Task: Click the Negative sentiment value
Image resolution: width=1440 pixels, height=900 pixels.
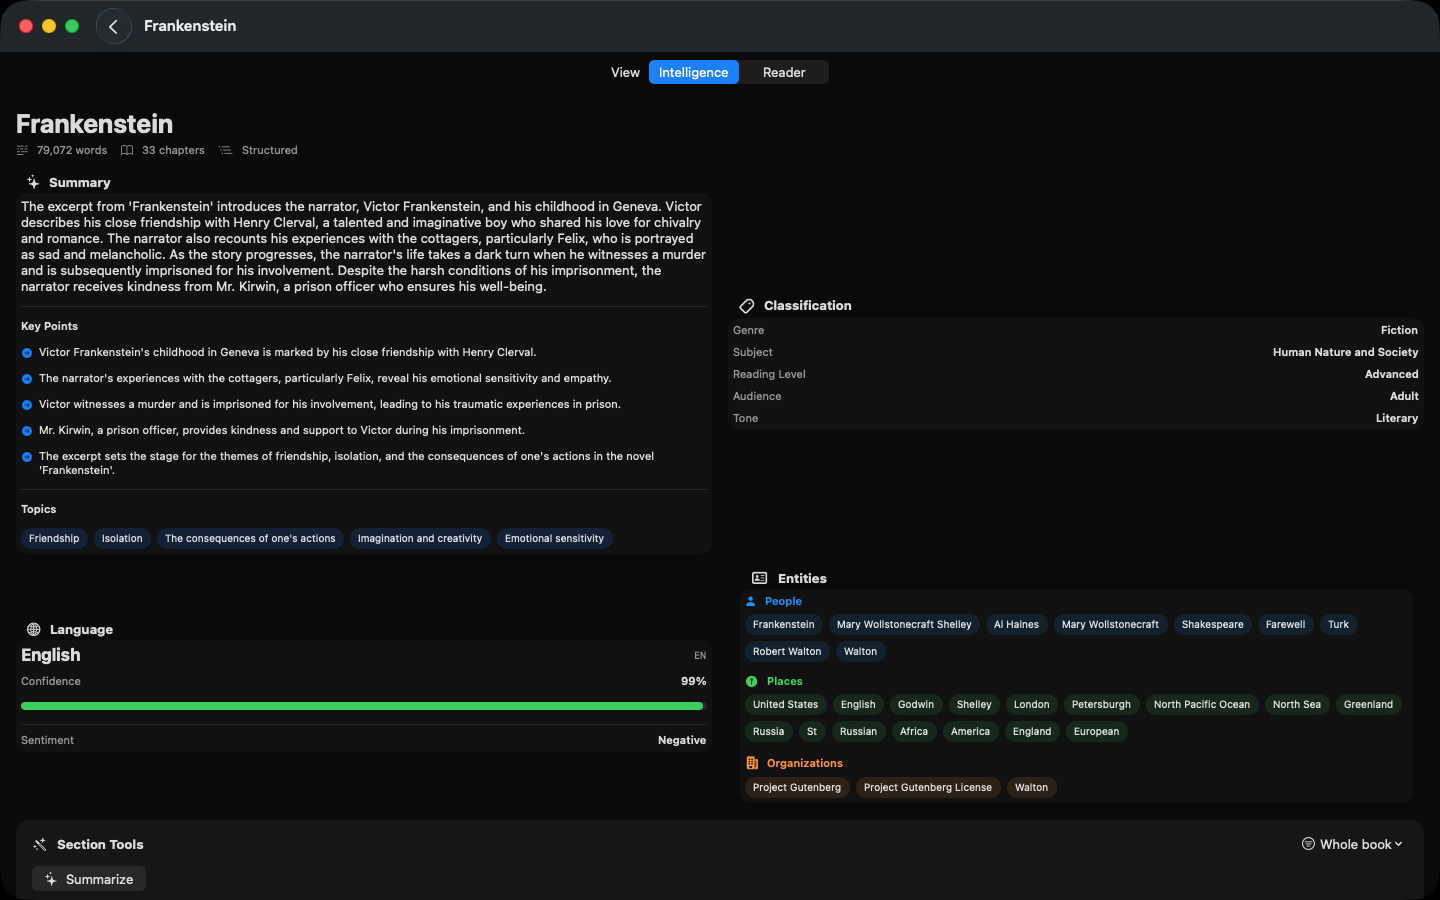Action: 682,740
